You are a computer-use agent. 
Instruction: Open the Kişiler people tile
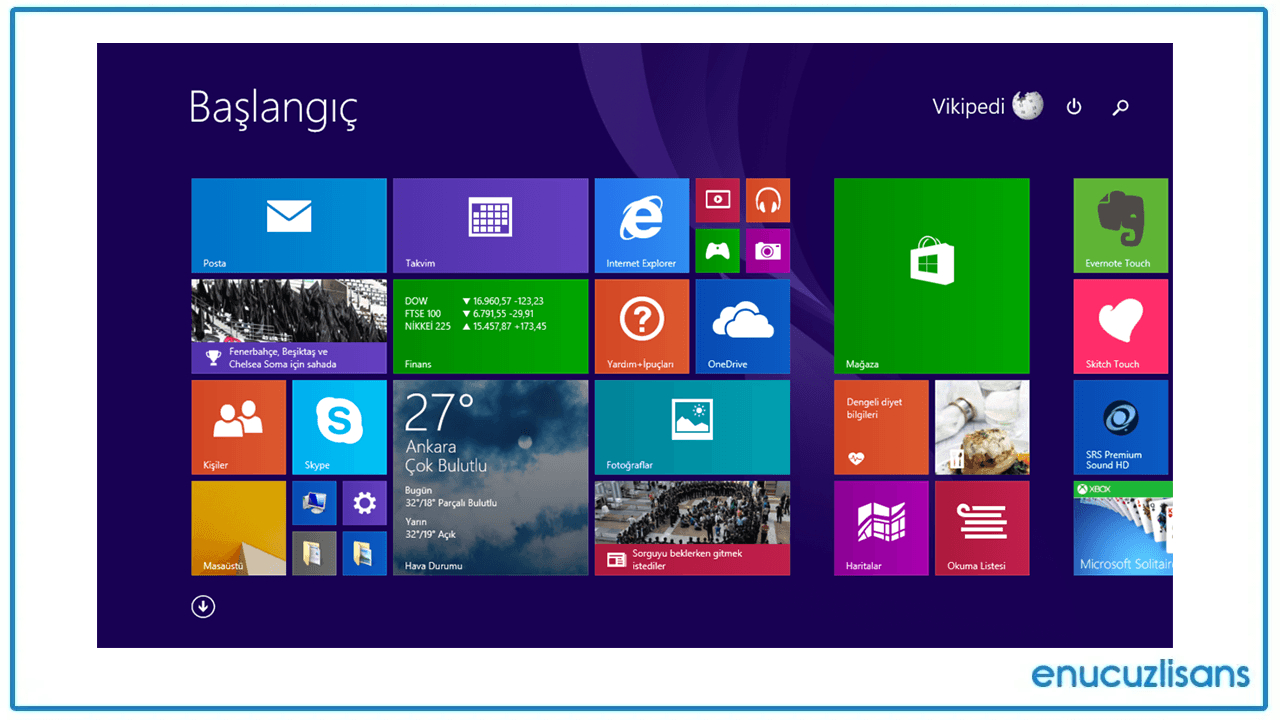tap(238, 427)
